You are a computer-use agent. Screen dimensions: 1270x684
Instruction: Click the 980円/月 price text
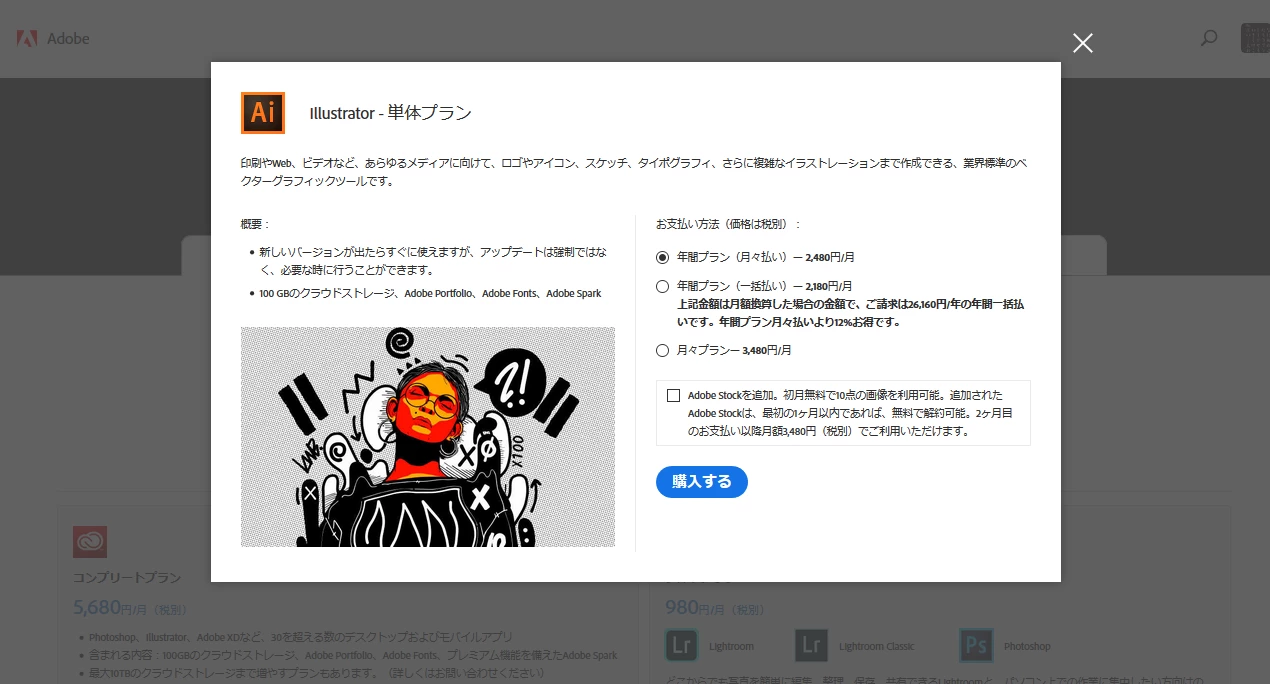pos(716,607)
